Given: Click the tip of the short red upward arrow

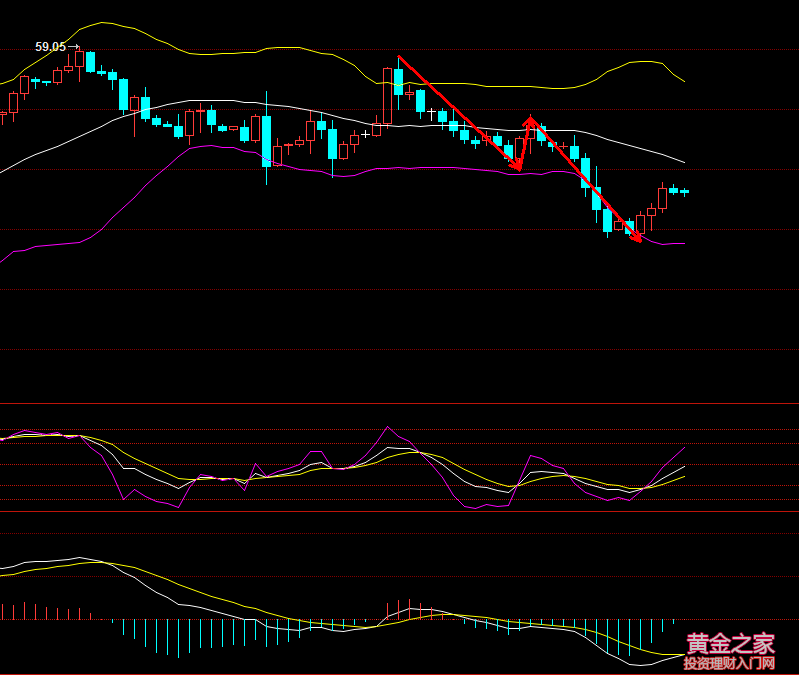Looking at the screenshot, I should point(529,119).
